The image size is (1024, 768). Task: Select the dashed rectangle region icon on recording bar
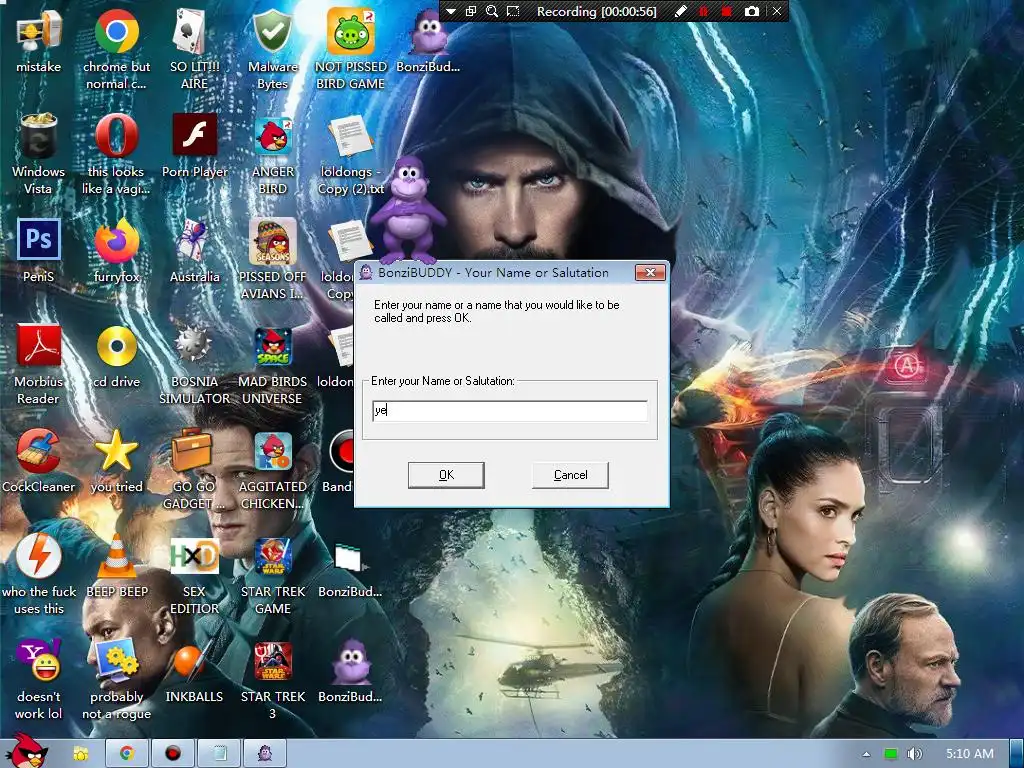coord(513,11)
